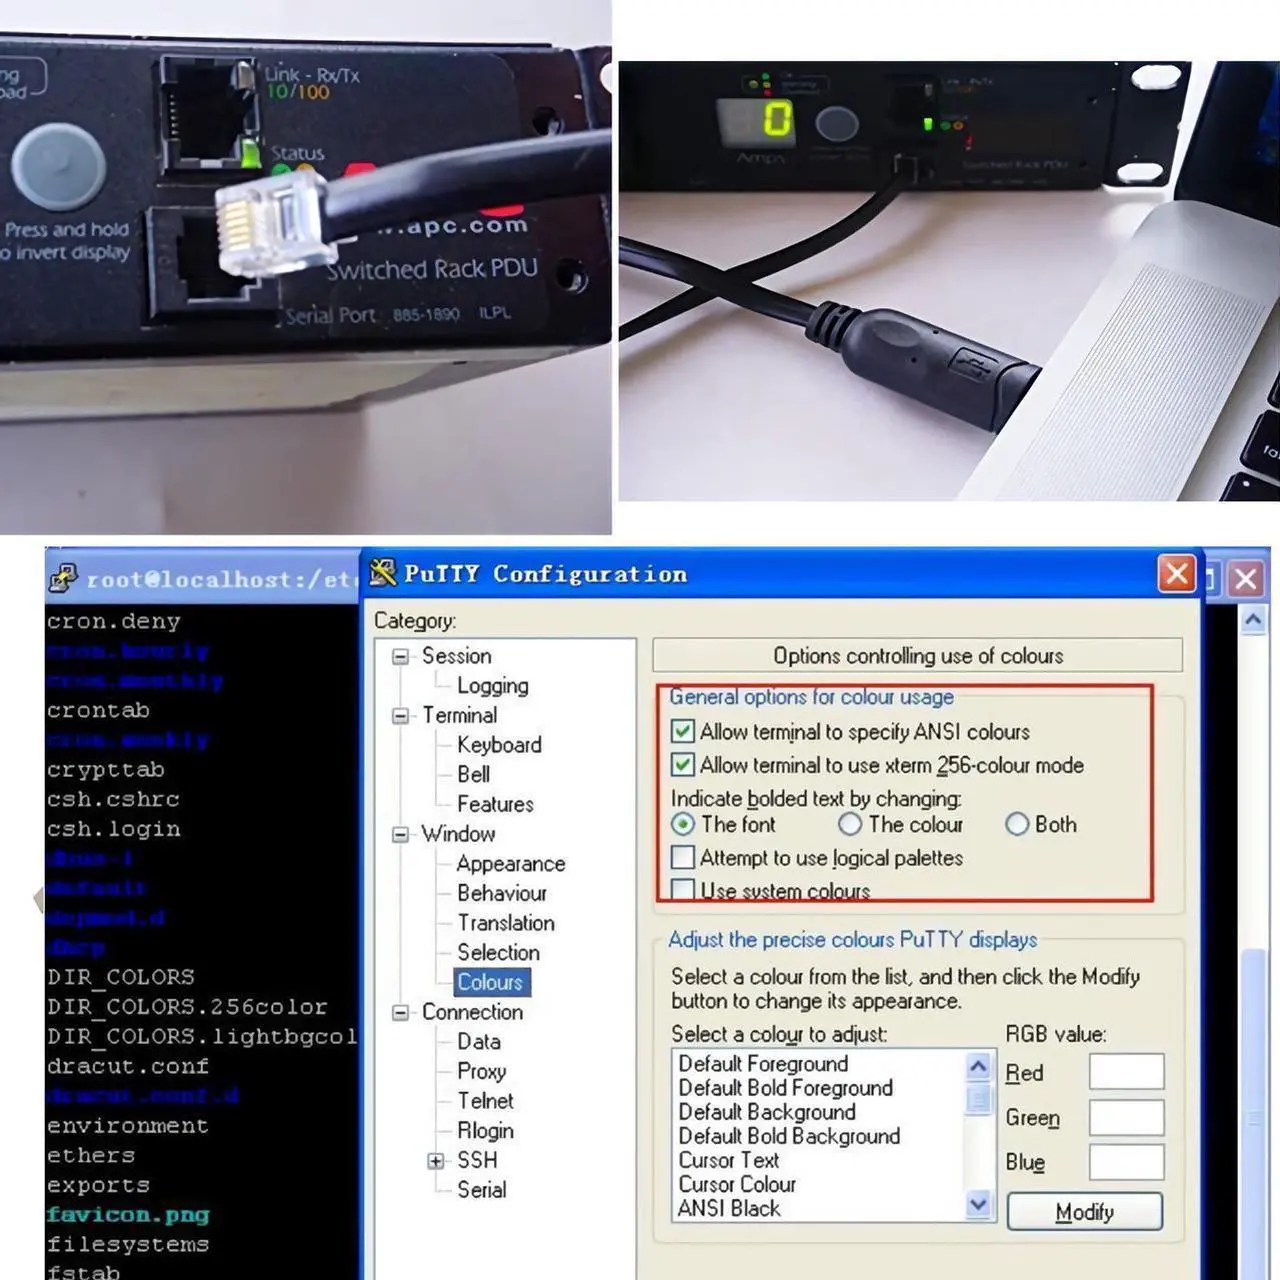Image resolution: width=1280 pixels, height=1280 pixels.
Task: Open the SSH settings
Action: point(477,1160)
